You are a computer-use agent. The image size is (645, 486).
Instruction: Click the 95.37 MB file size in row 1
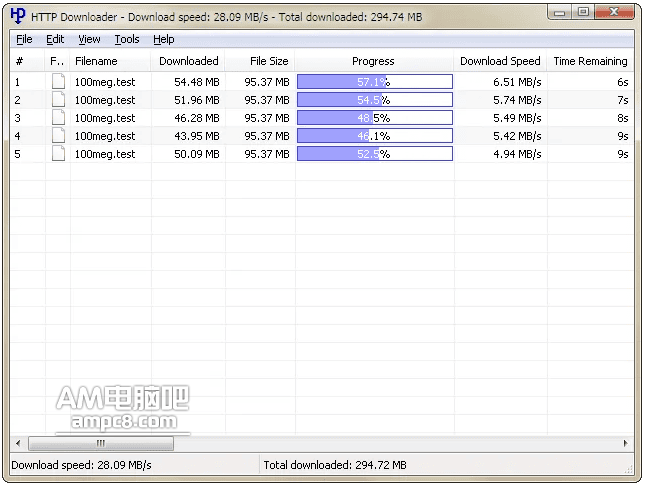267,82
